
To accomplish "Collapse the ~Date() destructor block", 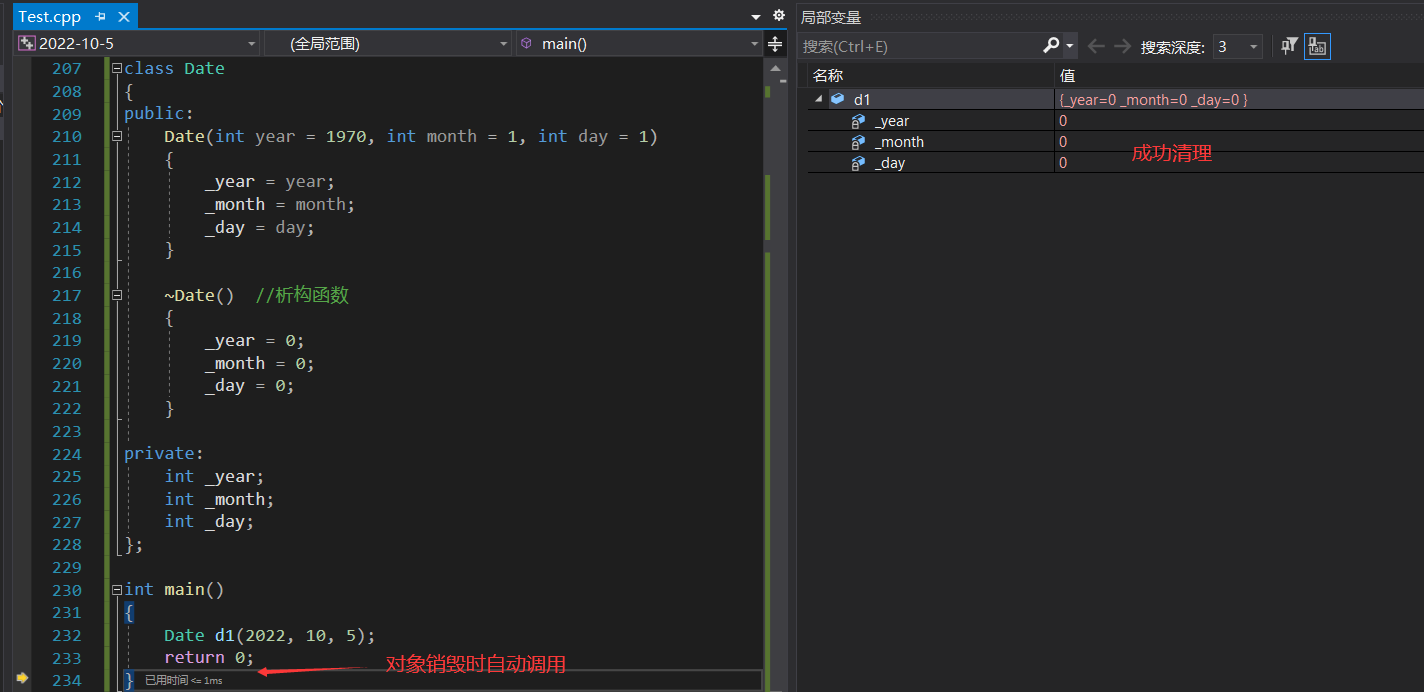I will coord(117,295).
